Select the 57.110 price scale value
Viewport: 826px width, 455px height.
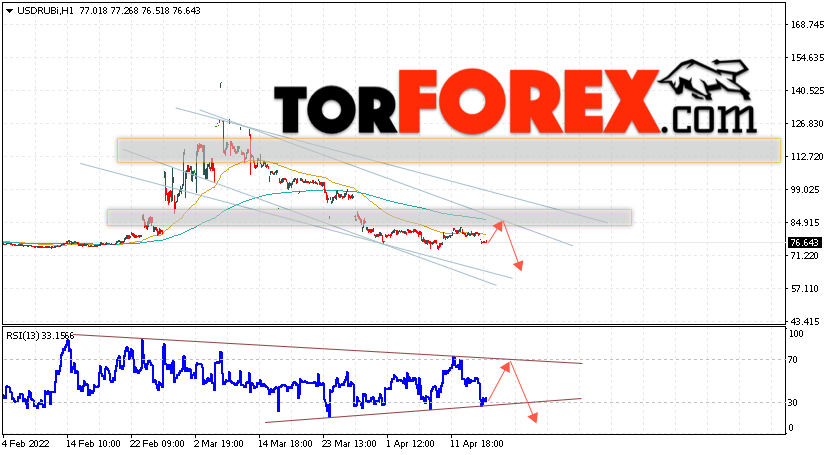(805, 289)
